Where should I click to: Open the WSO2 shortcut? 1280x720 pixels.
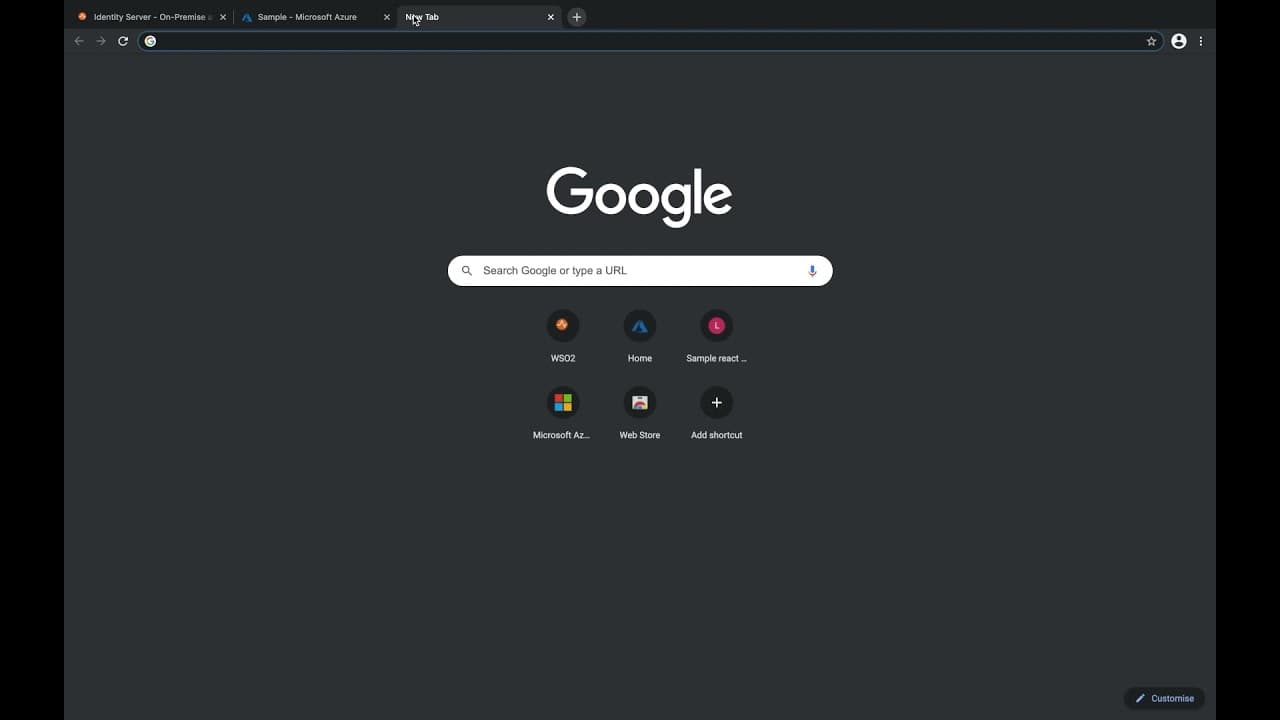[x=563, y=325]
